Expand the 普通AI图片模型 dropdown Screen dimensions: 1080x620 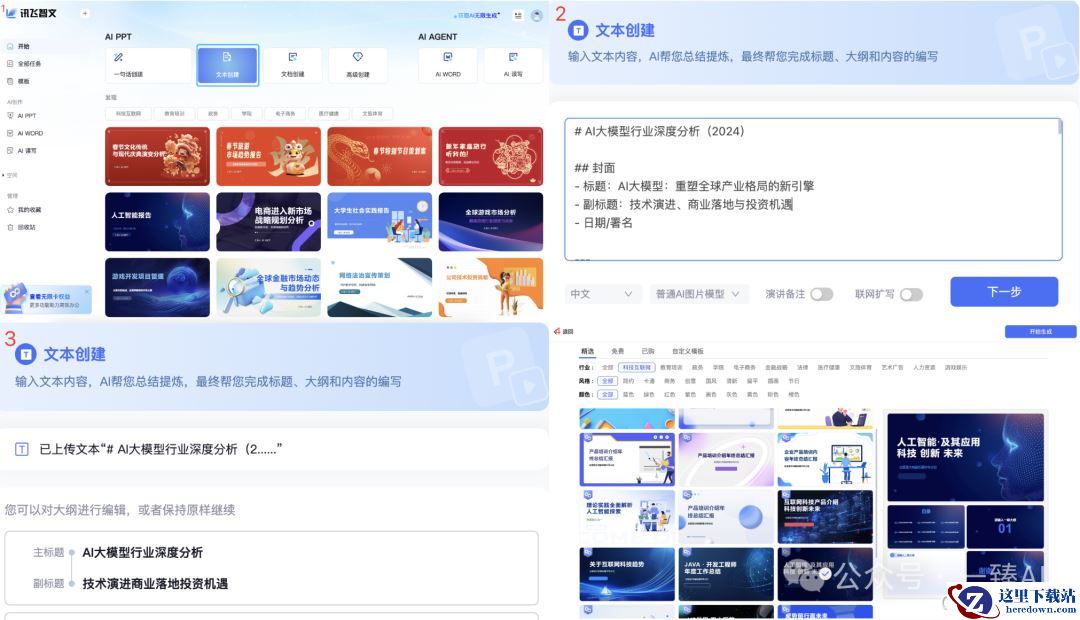pyautogui.click(x=697, y=294)
